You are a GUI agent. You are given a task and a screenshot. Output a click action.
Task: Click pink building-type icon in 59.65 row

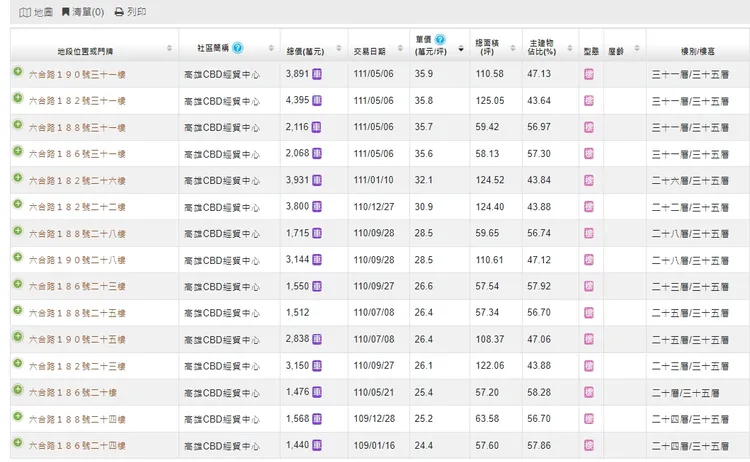pos(589,233)
